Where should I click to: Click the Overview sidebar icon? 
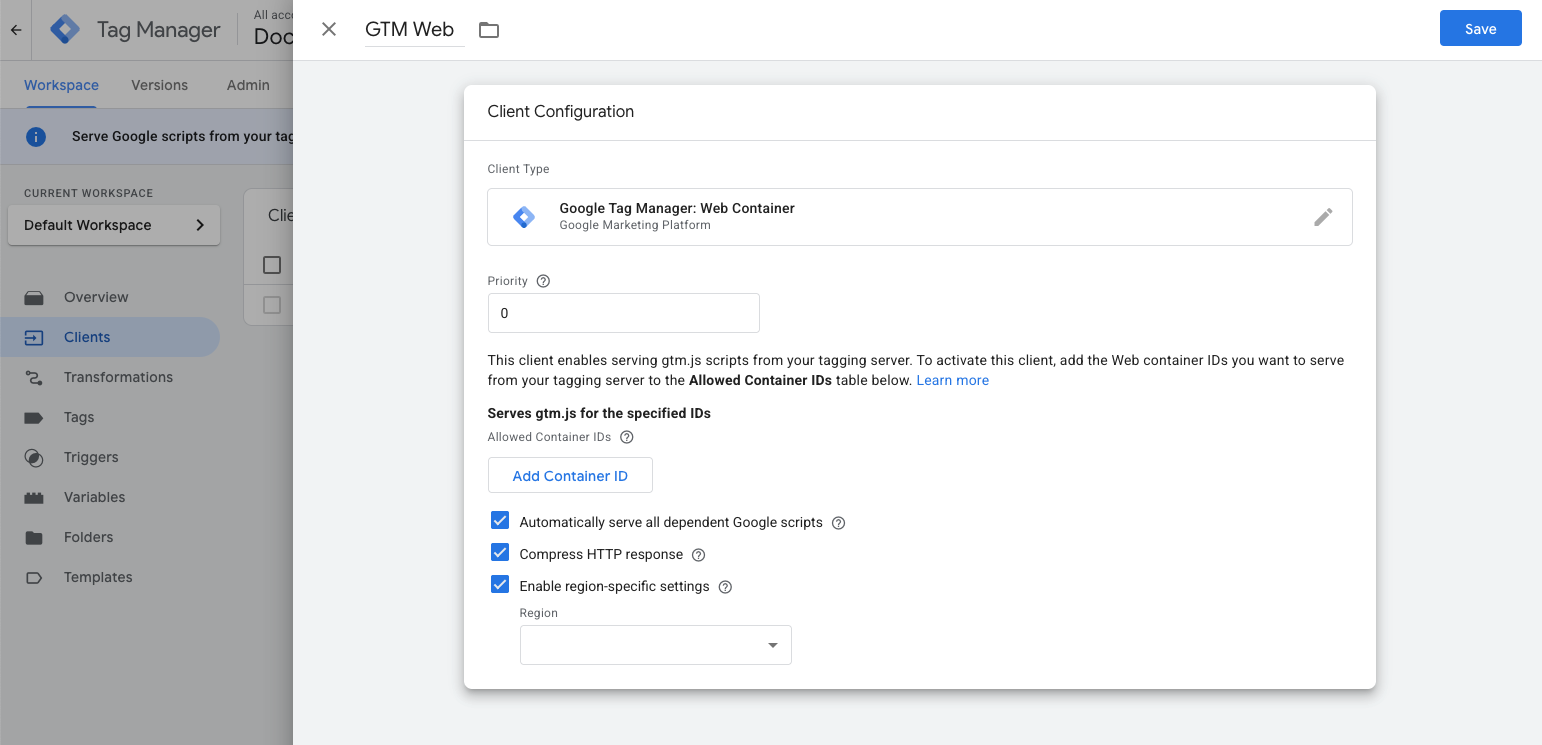click(x=34, y=297)
